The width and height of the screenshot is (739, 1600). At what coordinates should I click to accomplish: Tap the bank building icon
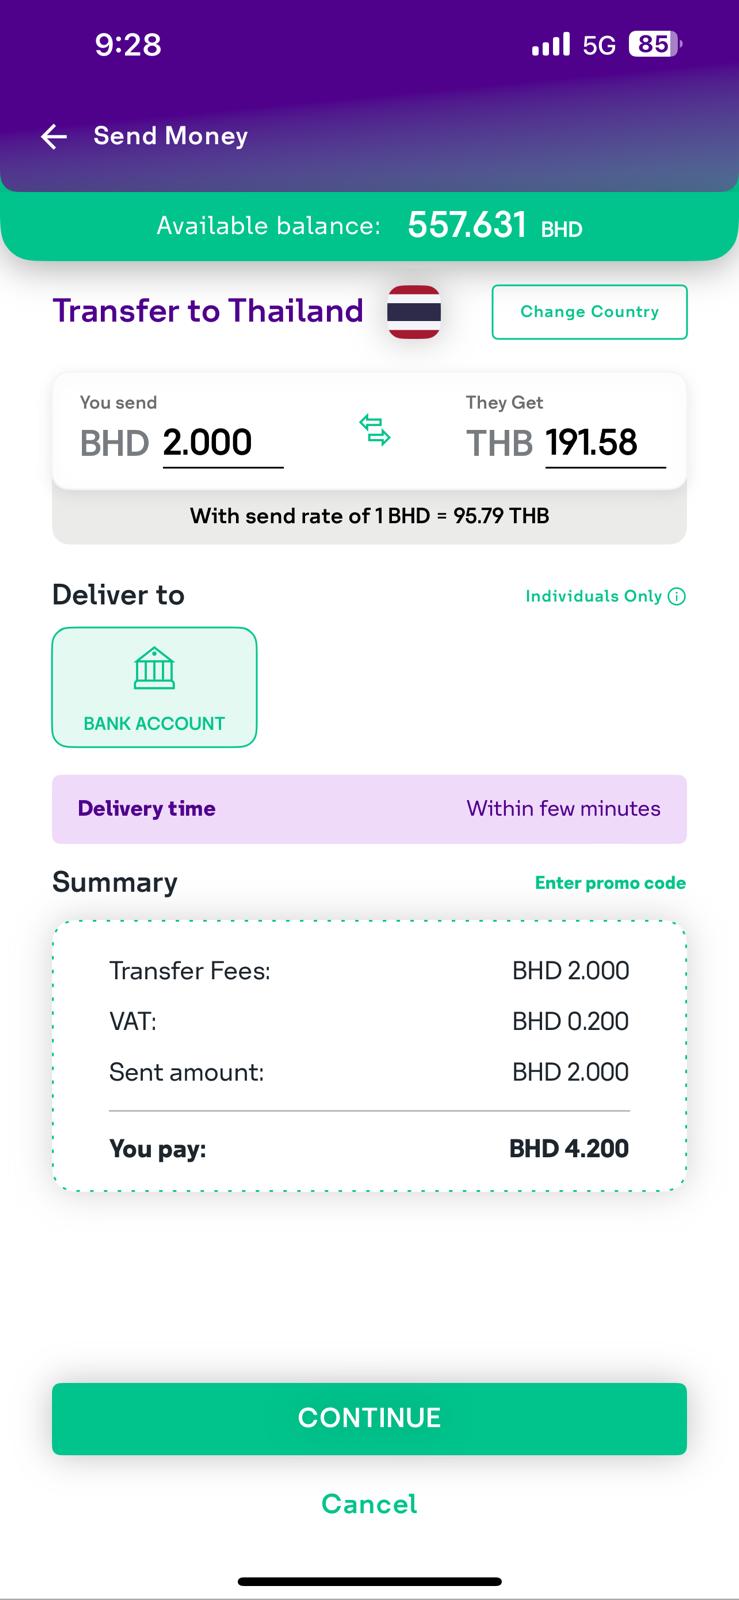point(154,668)
